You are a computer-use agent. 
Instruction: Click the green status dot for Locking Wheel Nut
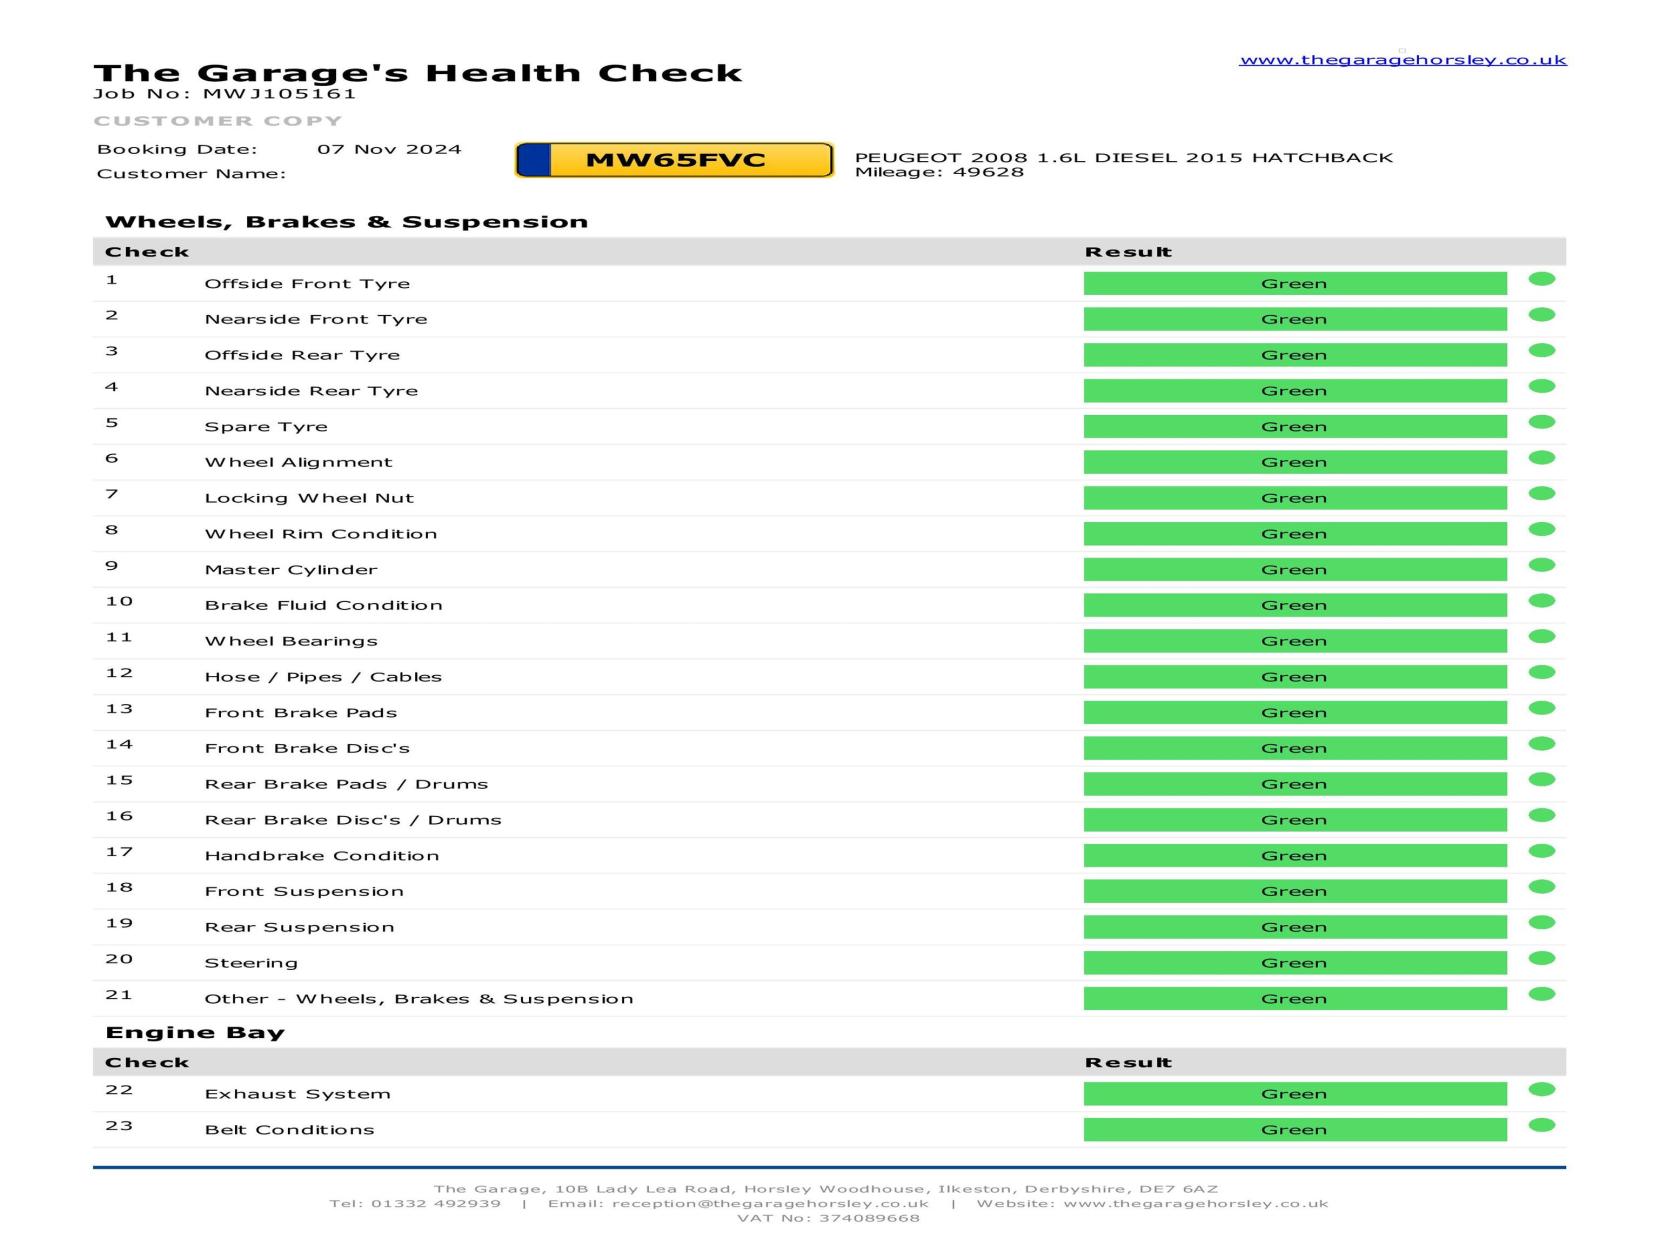tap(1541, 494)
